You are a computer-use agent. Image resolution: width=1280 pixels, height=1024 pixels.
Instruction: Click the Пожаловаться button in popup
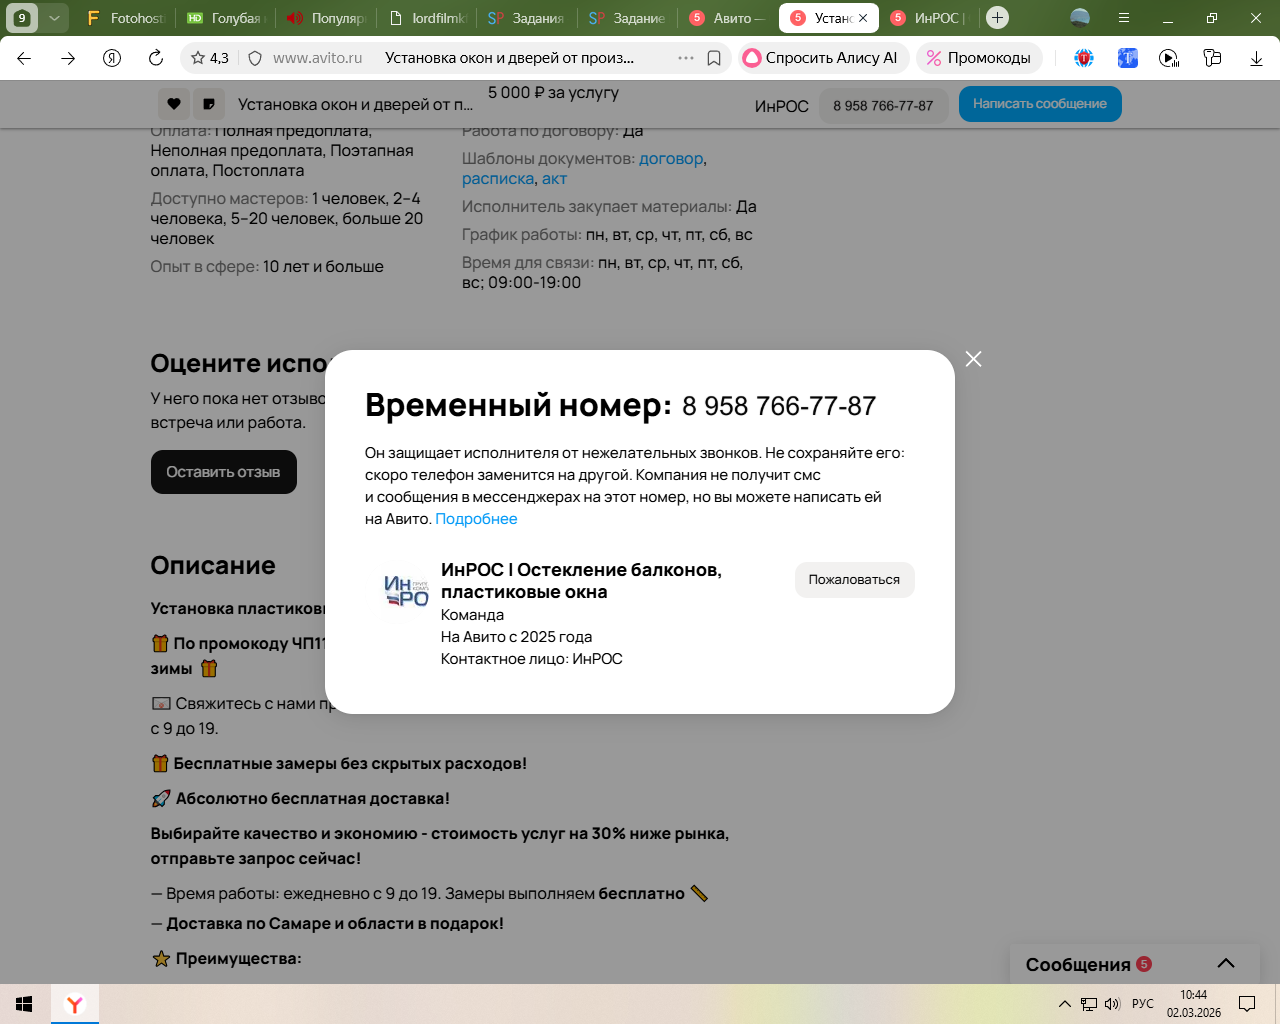854,580
